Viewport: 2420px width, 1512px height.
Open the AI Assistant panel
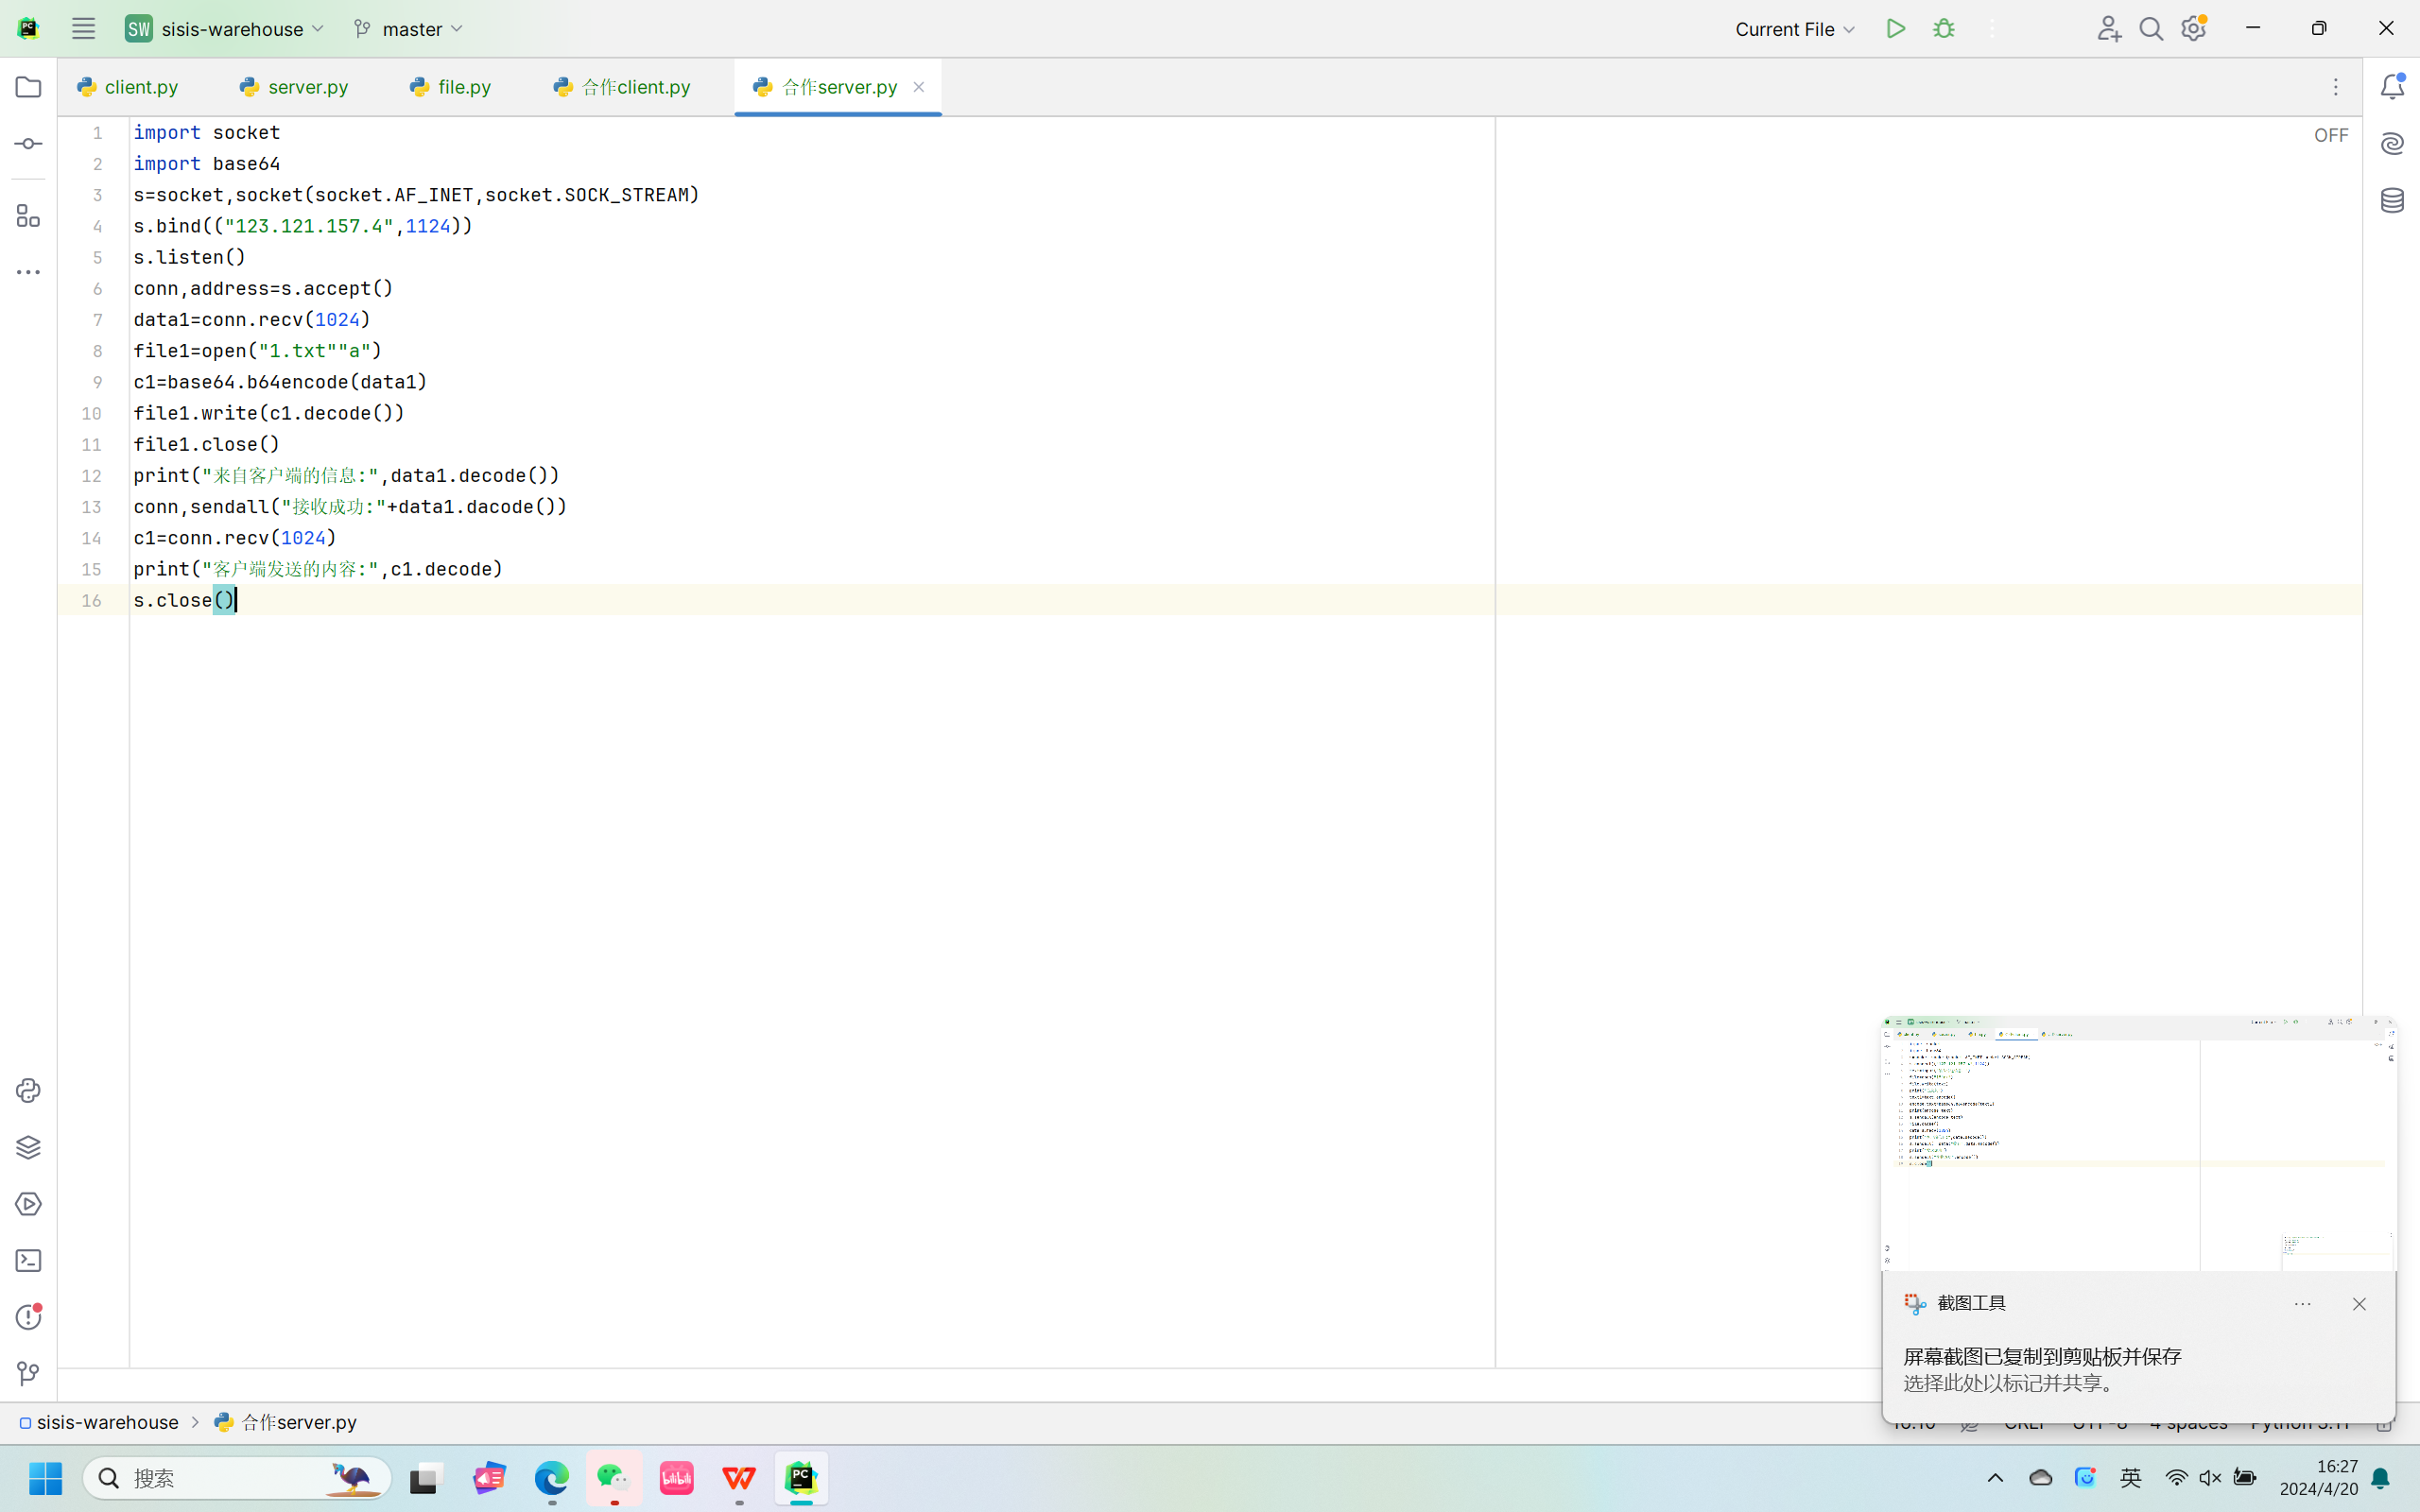coord(2392,144)
